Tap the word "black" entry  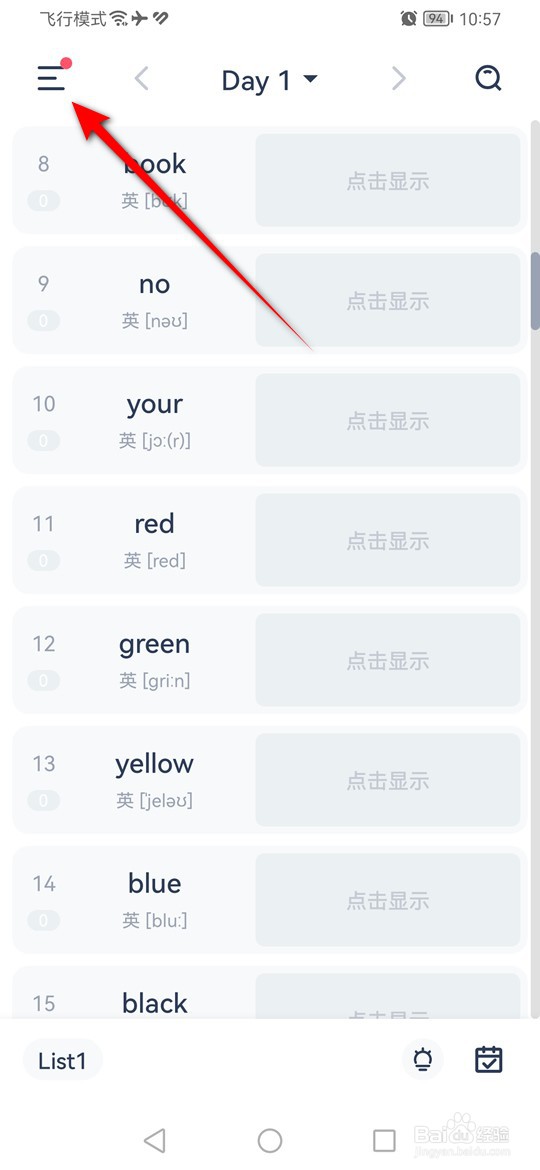[x=154, y=1004]
